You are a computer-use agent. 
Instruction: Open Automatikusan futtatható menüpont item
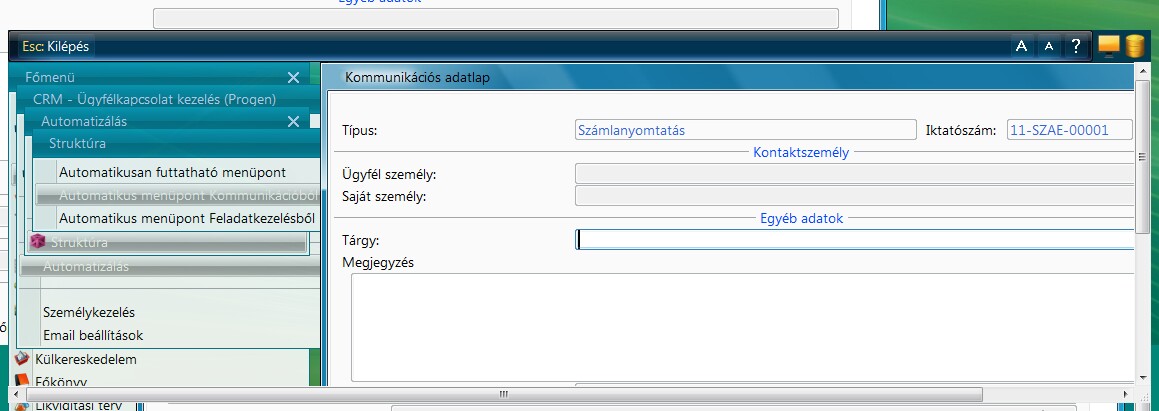click(172, 172)
